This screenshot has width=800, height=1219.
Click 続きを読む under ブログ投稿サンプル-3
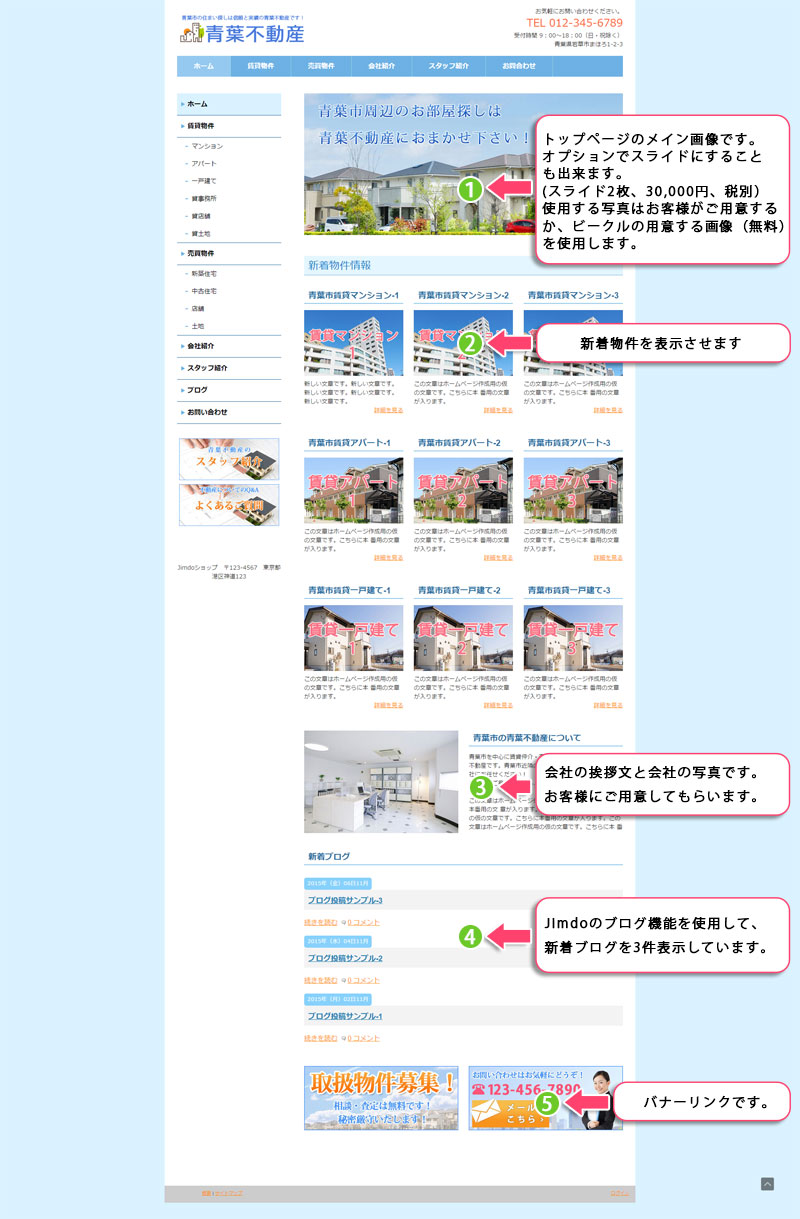pos(321,922)
